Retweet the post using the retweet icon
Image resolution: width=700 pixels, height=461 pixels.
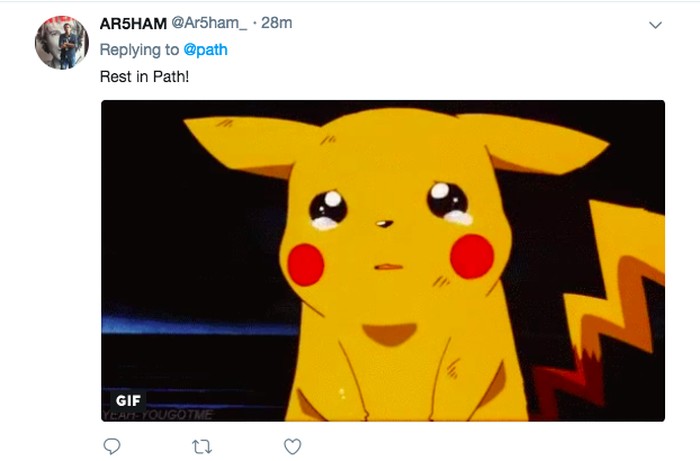[x=202, y=446]
